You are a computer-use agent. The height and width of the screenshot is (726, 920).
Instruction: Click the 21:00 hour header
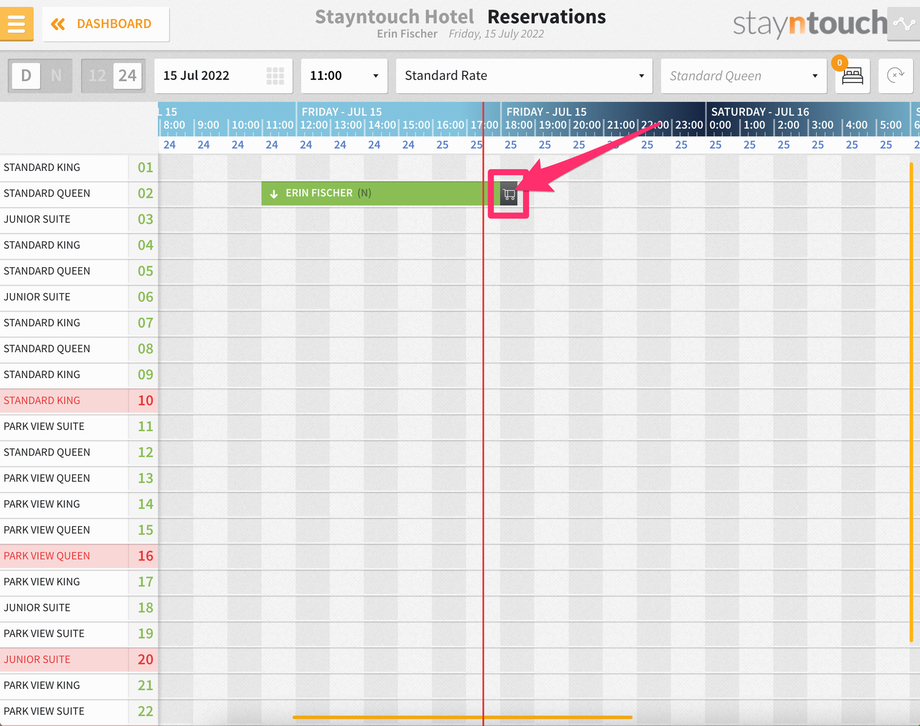pyautogui.click(x=621, y=126)
